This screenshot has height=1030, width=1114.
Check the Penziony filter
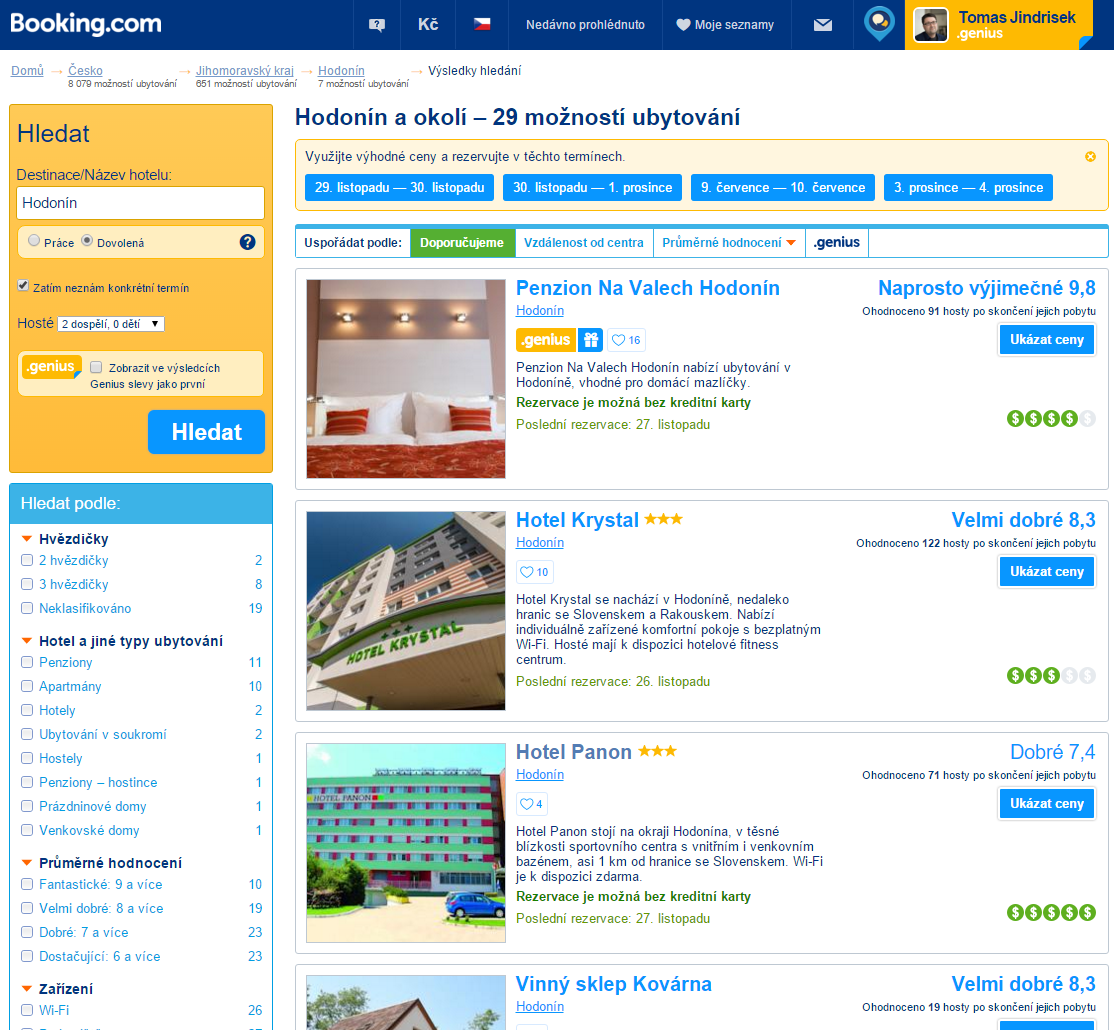click(x=27, y=662)
